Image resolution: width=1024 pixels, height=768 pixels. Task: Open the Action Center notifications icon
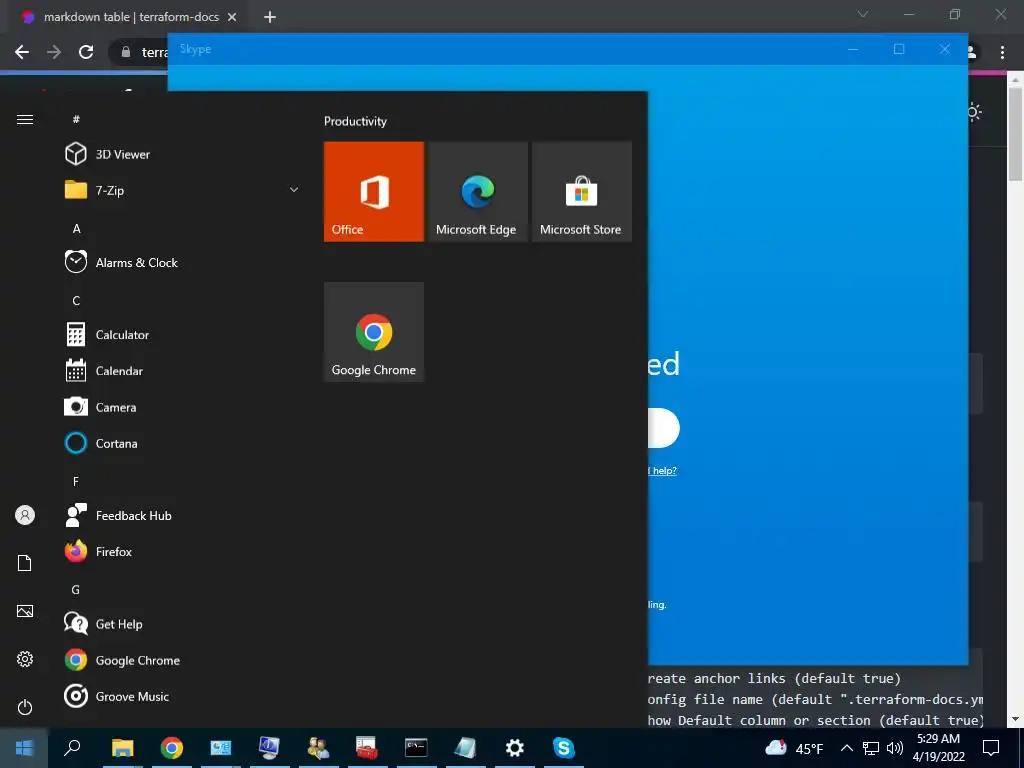pyautogui.click(x=991, y=748)
